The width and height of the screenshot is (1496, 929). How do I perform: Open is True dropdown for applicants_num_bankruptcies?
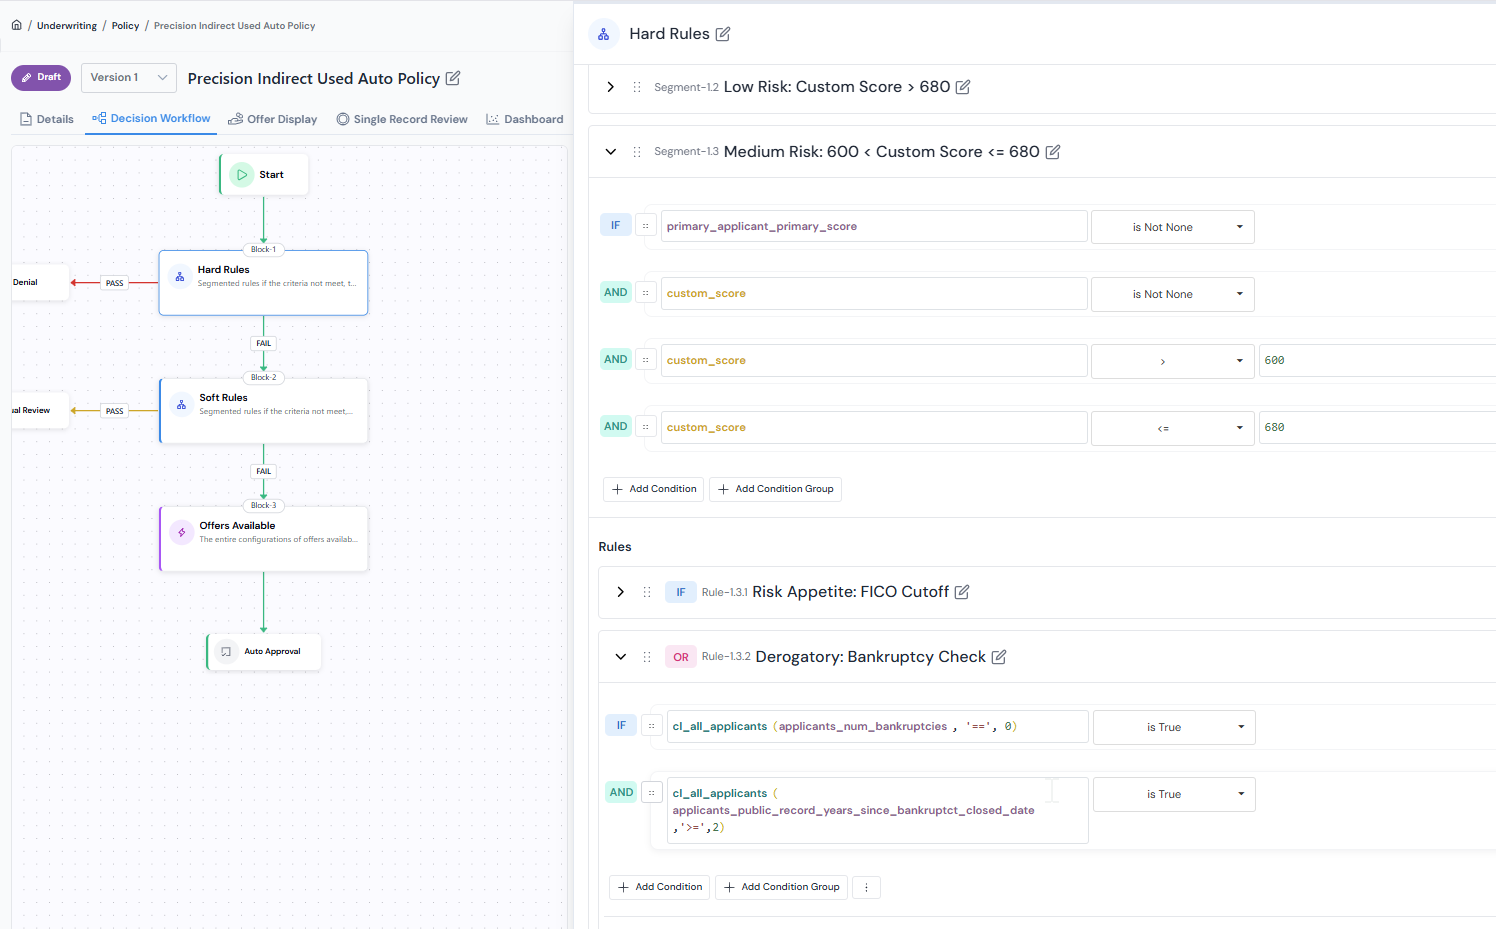[1174, 727]
